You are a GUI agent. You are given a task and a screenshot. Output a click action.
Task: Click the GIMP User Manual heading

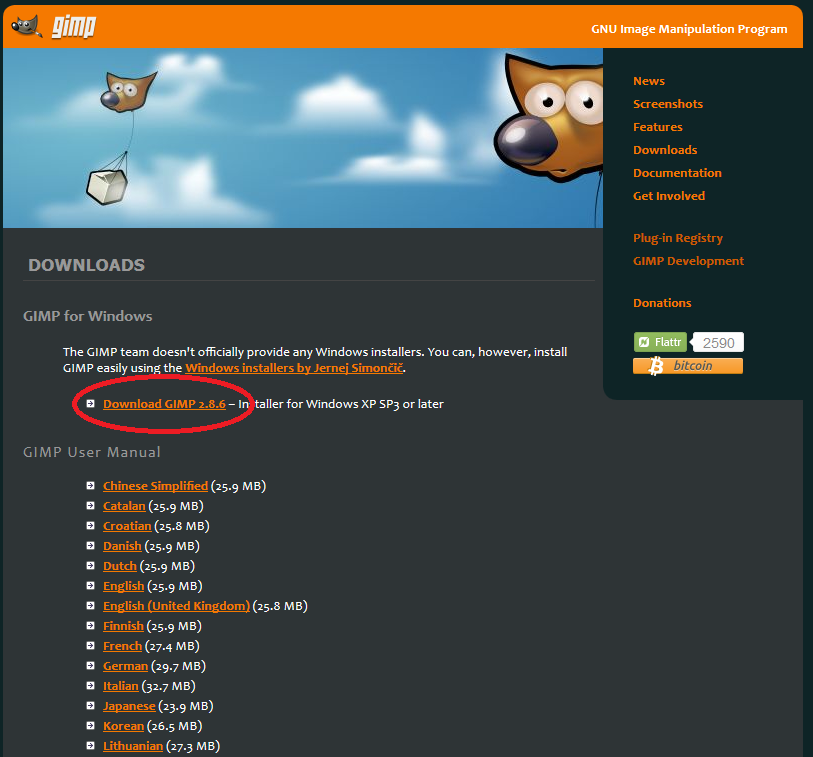[92, 452]
